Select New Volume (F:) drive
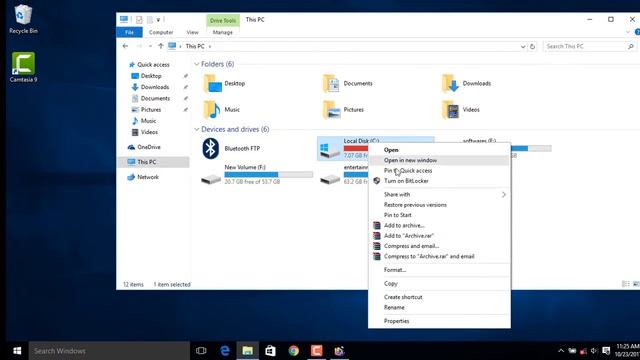 coord(256,174)
